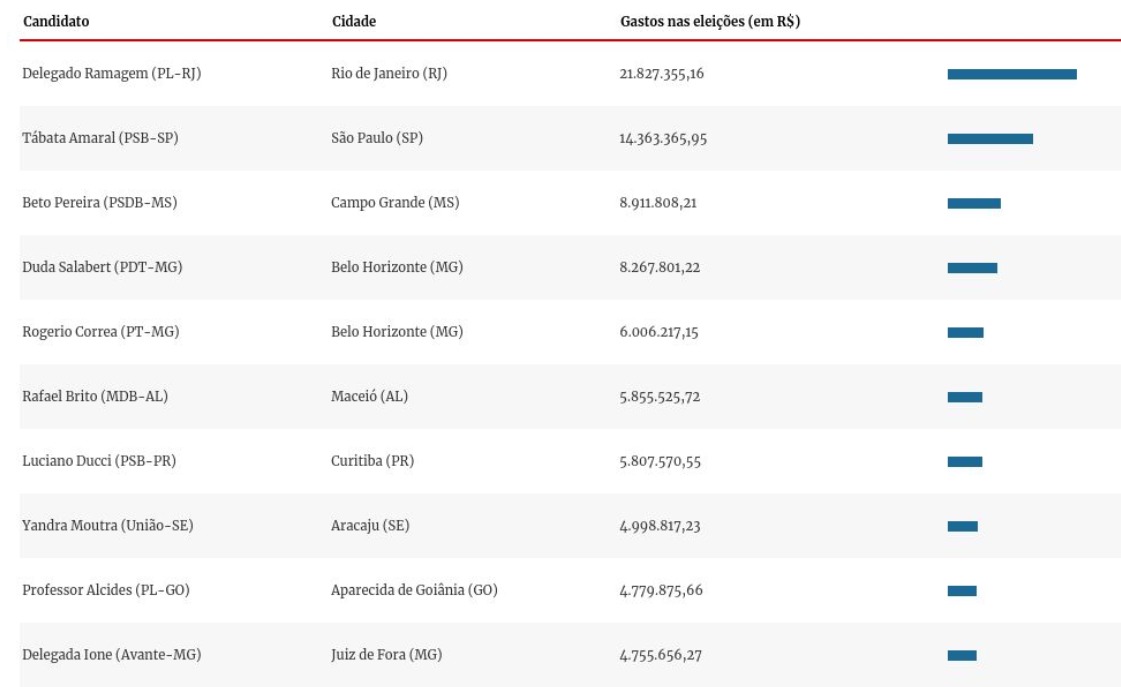
Task: Select the Beto Pereira (PSDB-MS) entry
Action: (99, 203)
